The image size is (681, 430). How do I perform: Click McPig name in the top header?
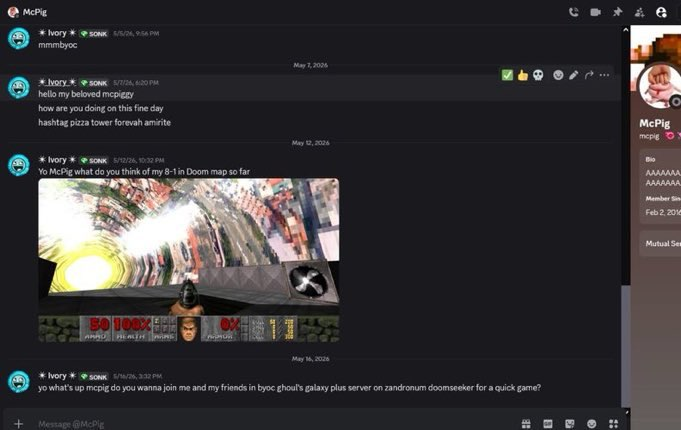[x=35, y=12]
